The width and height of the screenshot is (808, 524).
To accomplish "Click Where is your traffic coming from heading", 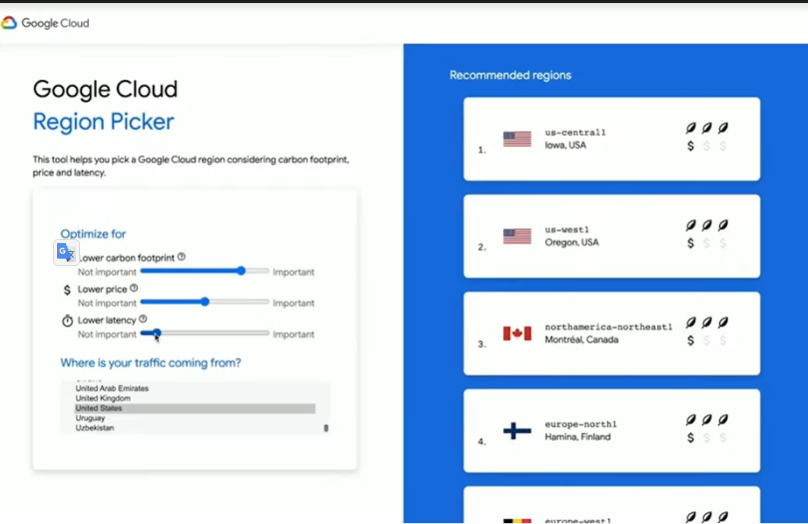I will pos(150,363).
